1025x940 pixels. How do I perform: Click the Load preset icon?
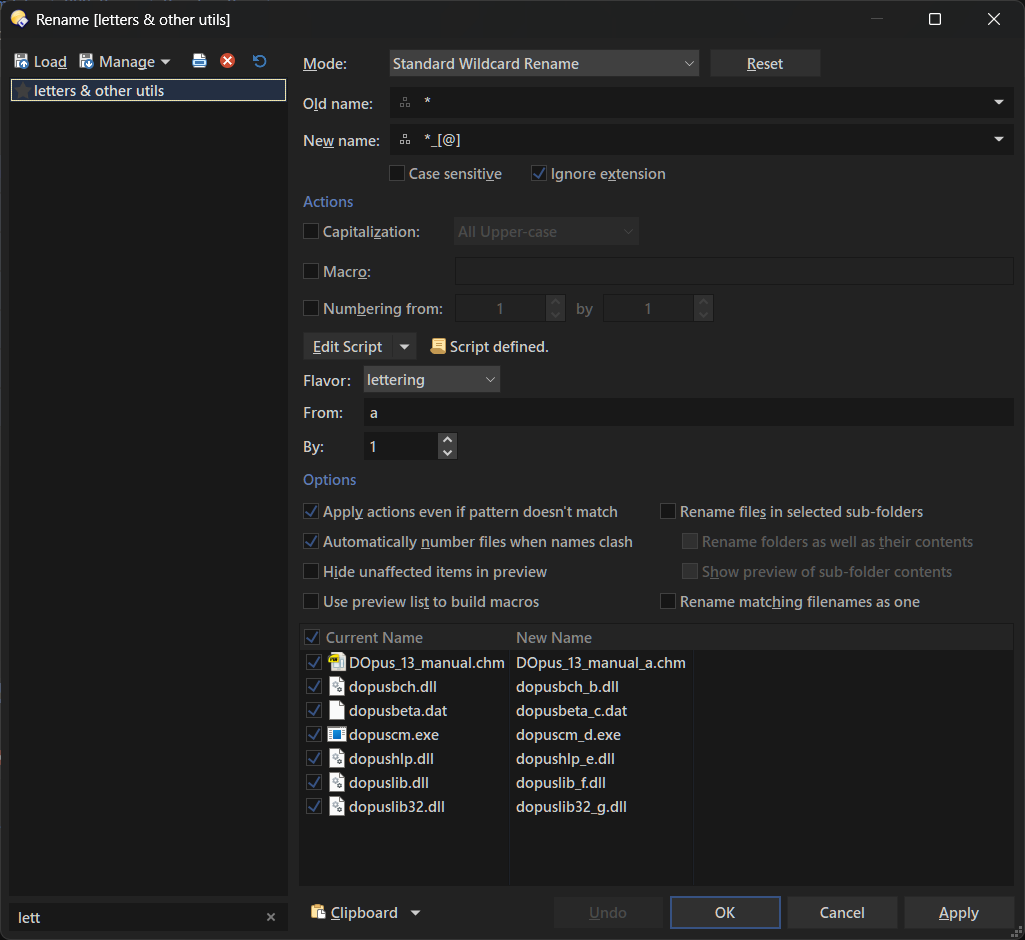pyautogui.click(x=40, y=62)
